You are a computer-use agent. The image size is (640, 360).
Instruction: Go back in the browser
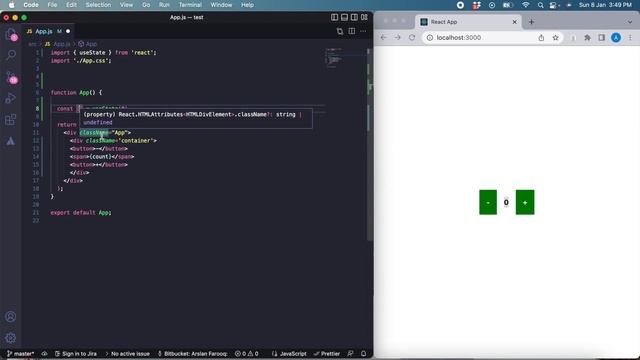point(383,38)
